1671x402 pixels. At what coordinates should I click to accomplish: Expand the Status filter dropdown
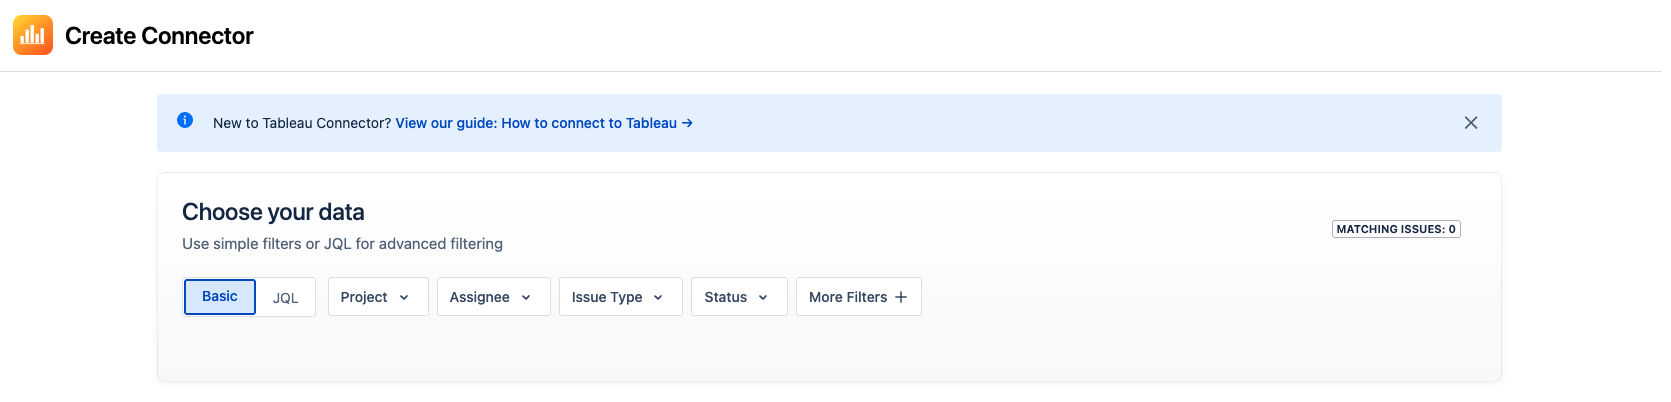[x=739, y=297]
